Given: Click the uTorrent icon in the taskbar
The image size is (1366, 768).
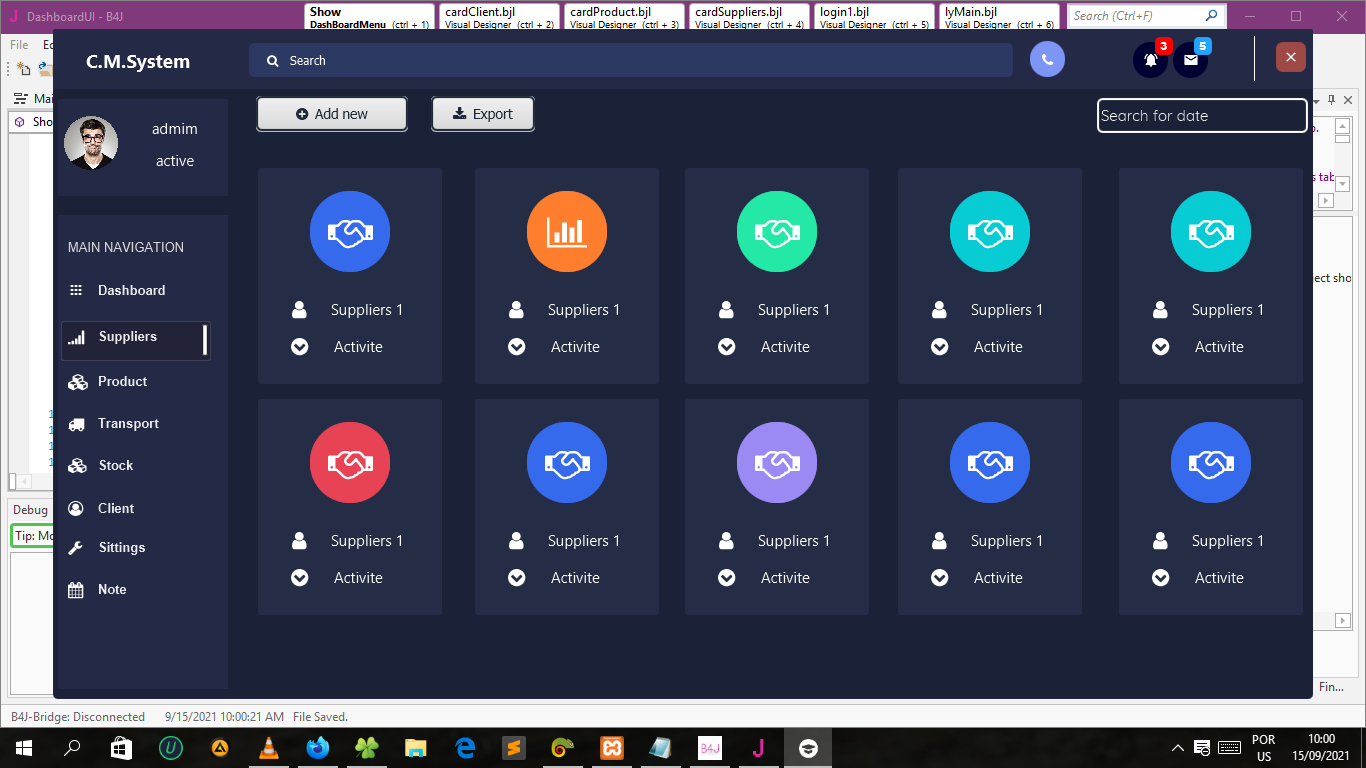Looking at the screenshot, I should (170, 748).
